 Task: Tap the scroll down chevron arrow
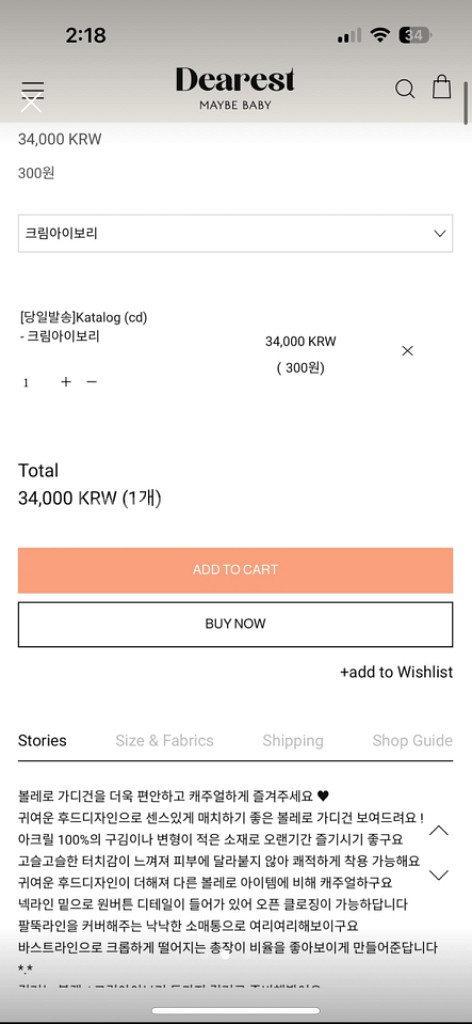point(439,874)
